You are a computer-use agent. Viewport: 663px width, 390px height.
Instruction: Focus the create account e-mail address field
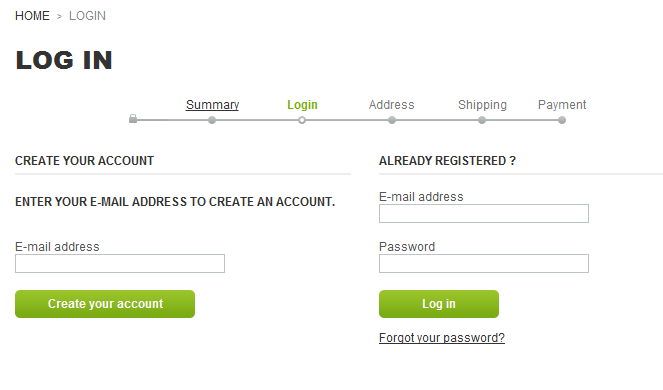click(120, 264)
